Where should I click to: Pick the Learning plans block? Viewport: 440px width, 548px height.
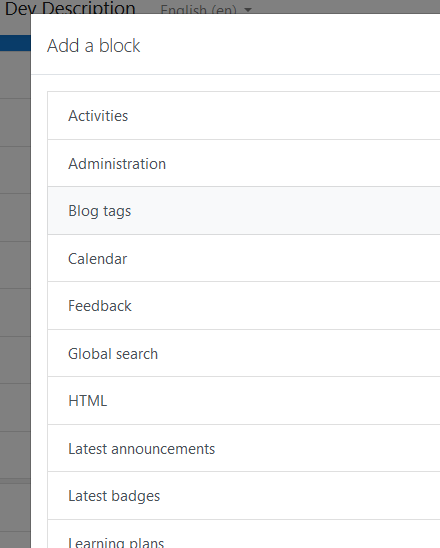(x=244, y=534)
